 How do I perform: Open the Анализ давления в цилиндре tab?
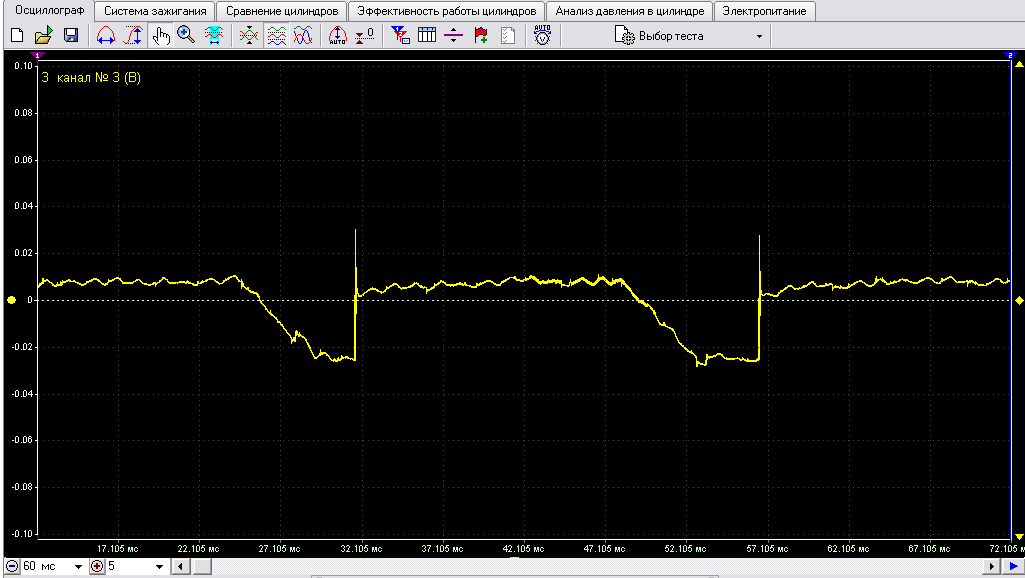tap(630, 11)
